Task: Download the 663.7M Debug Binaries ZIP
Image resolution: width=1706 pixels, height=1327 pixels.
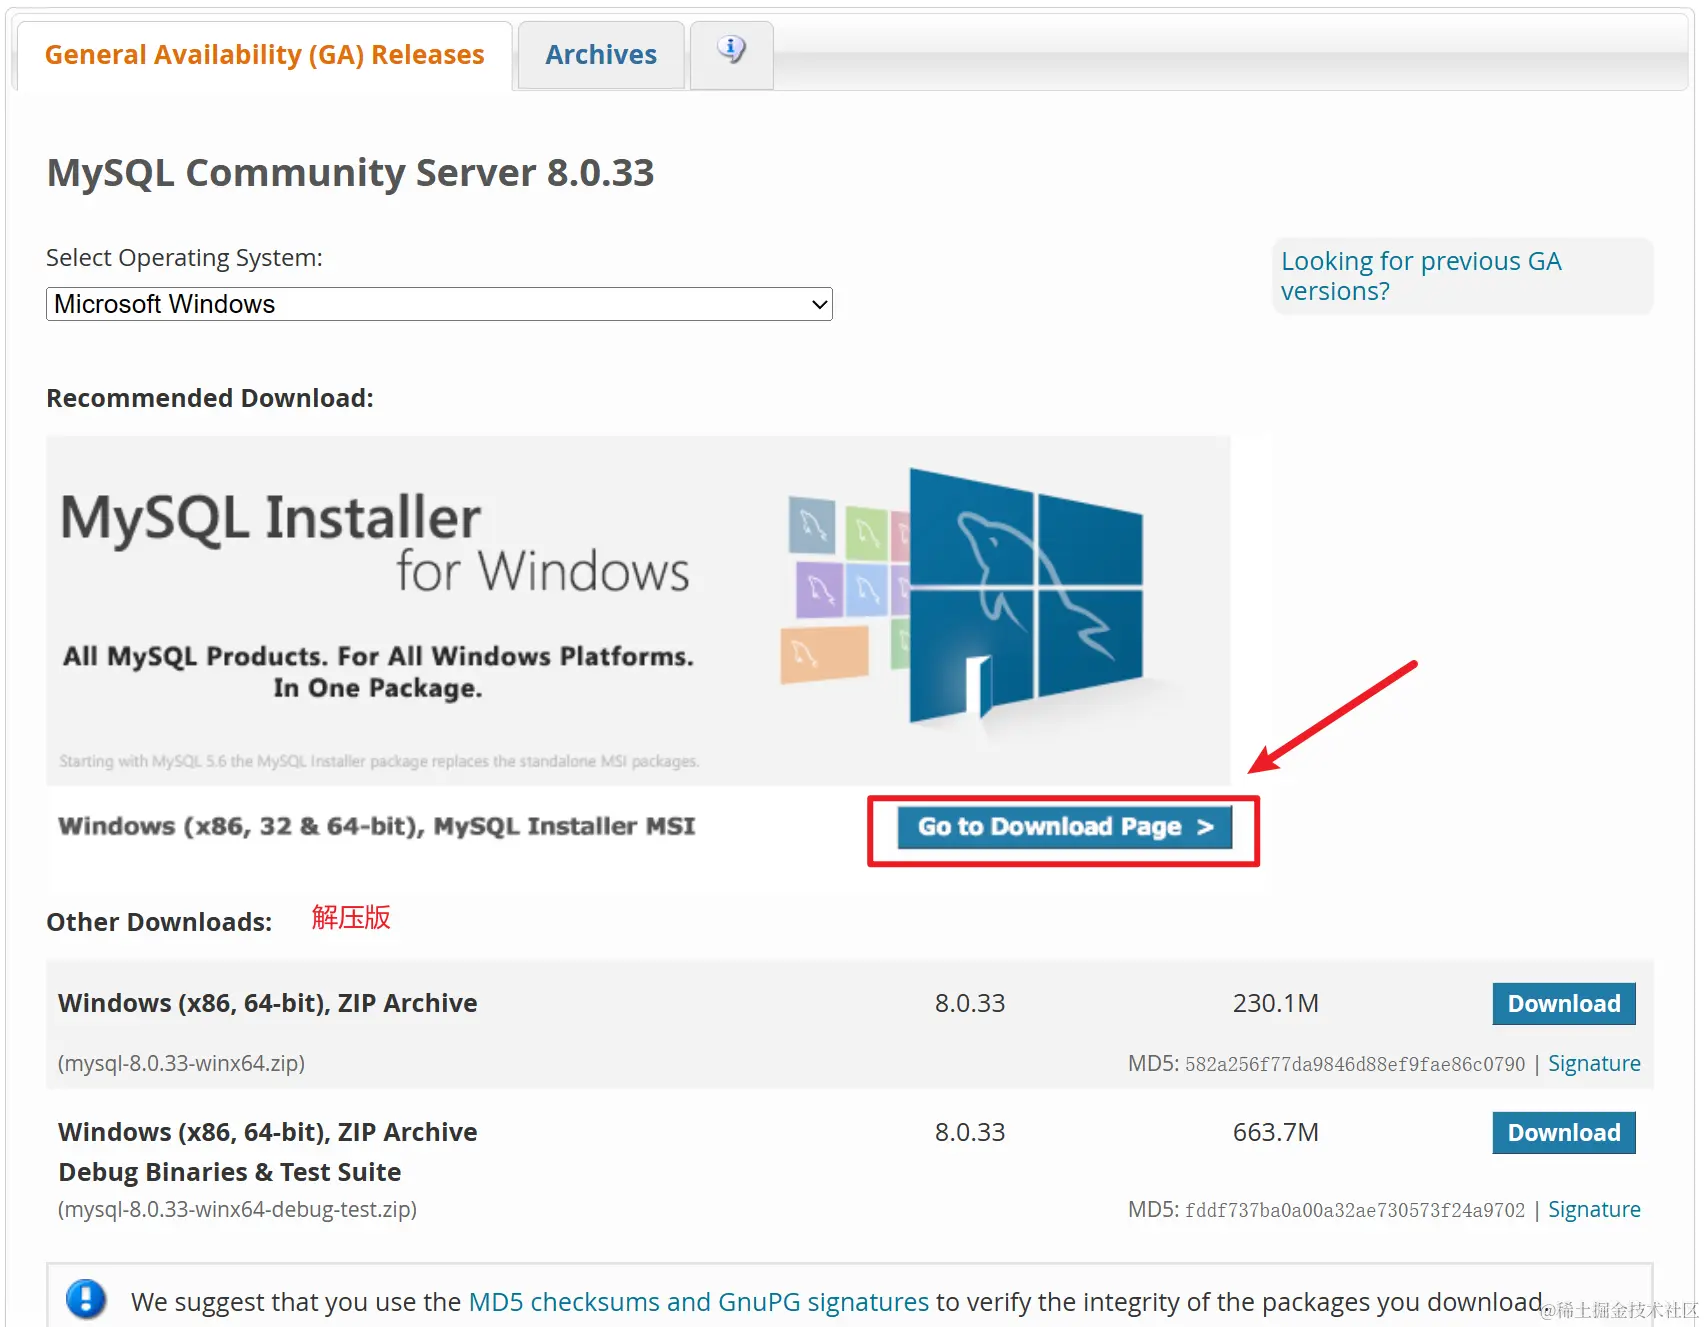Action: coord(1564,1133)
